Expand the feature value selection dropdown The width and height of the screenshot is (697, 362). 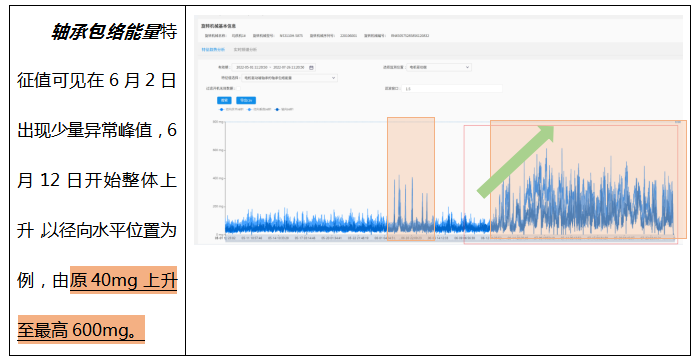point(289,78)
